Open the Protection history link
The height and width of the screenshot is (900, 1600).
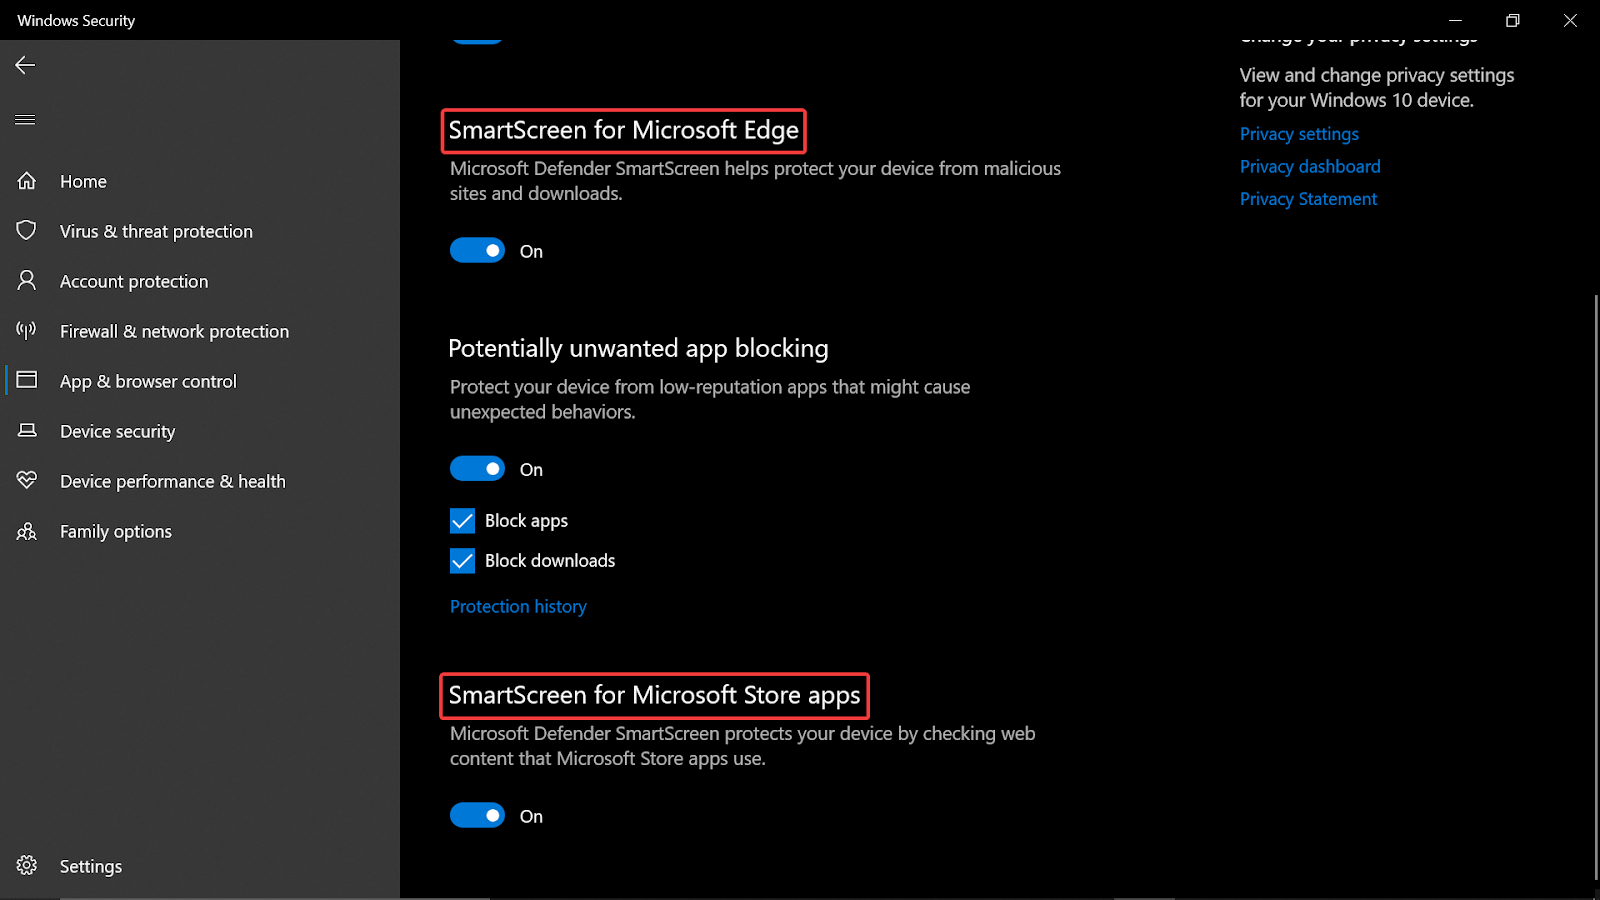click(518, 607)
